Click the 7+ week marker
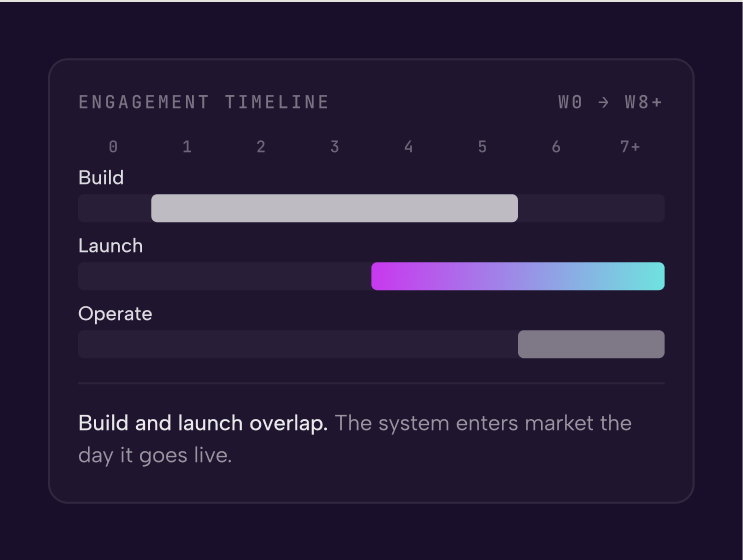The width and height of the screenshot is (743, 560). pos(630,147)
